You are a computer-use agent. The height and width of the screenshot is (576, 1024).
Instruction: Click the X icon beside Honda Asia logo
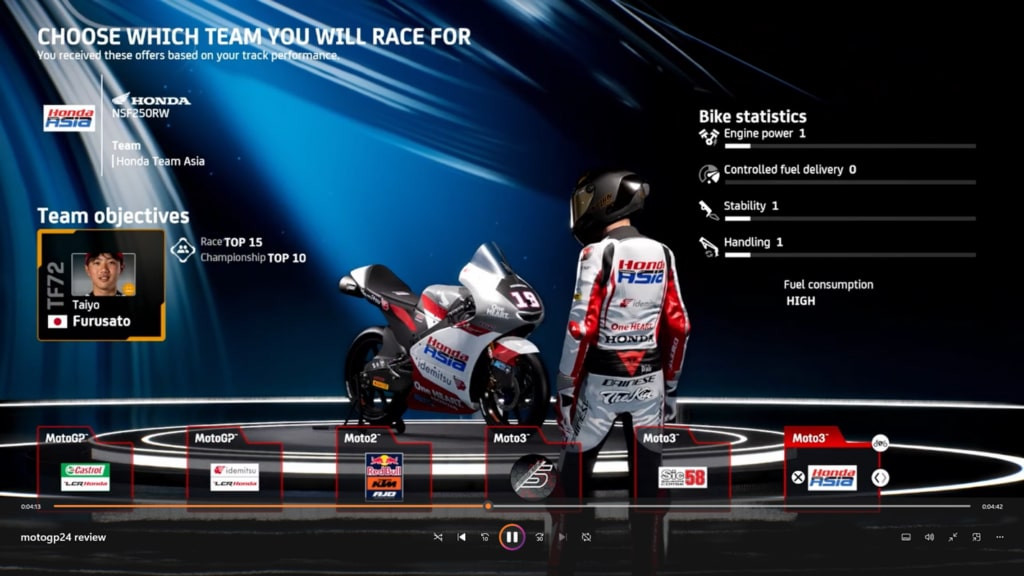pyautogui.click(x=798, y=477)
